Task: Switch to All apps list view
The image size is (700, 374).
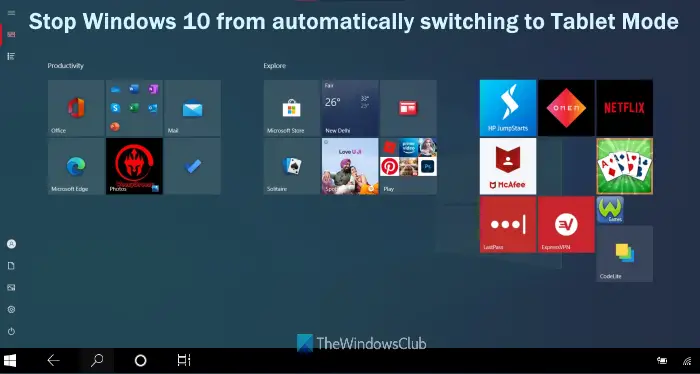Action: coord(11,56)
